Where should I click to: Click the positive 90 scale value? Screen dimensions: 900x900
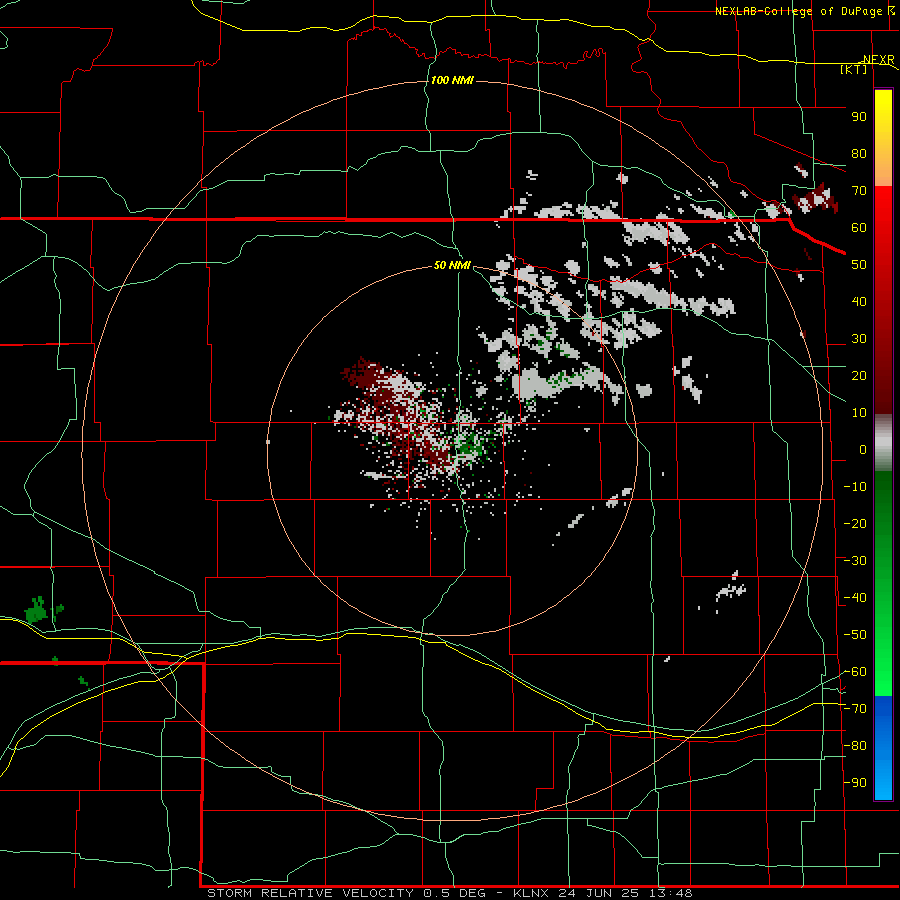pyautogui.click(x=859, y=117)
